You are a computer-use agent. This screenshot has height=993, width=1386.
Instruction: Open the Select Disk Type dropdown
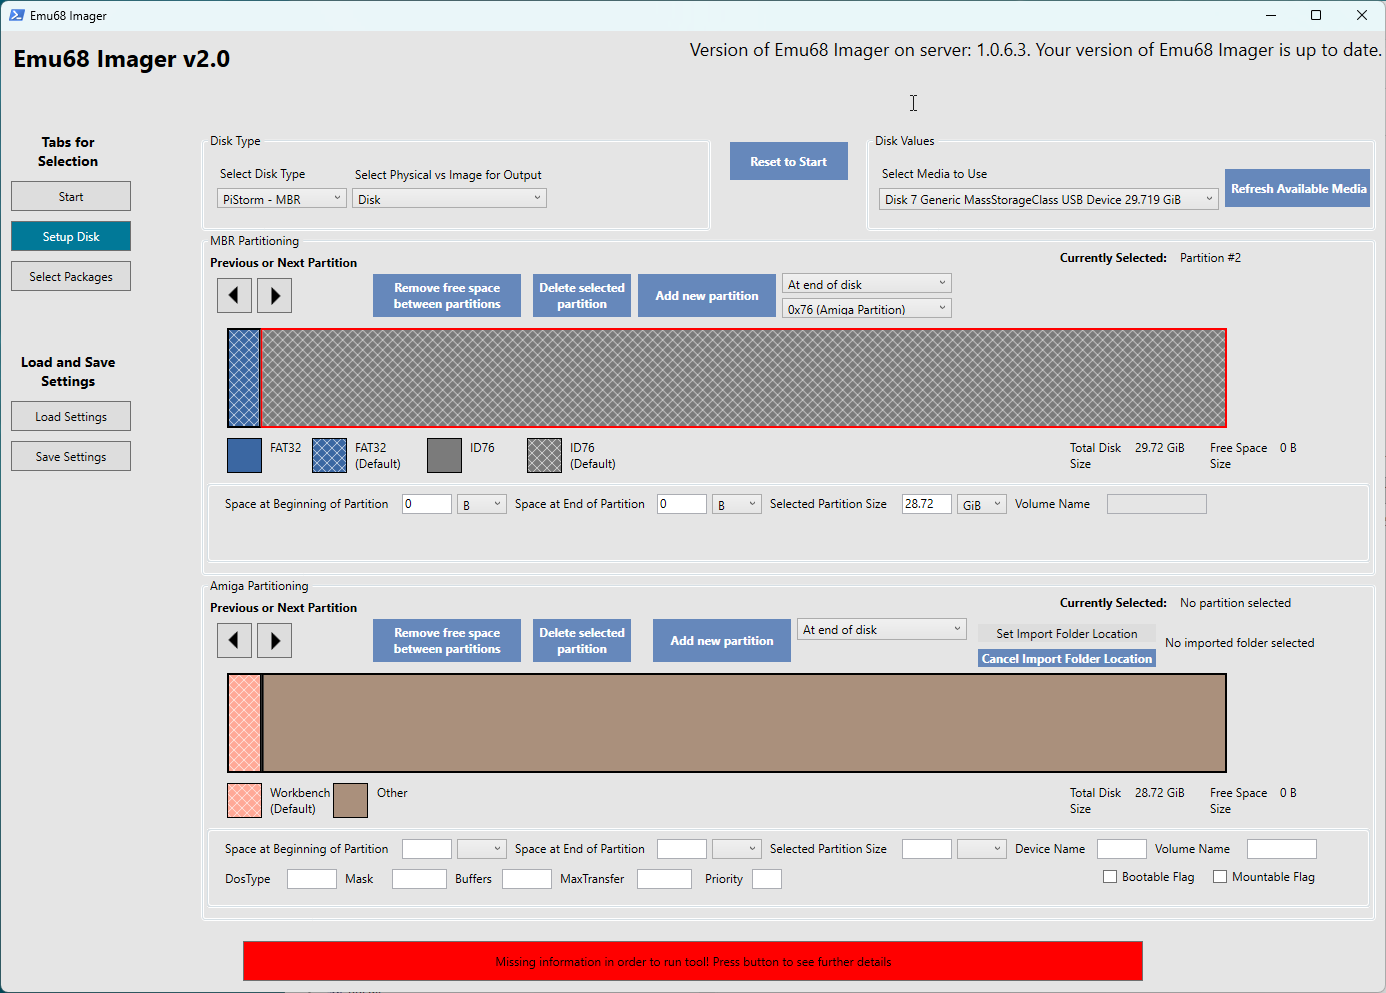(282, 199)
